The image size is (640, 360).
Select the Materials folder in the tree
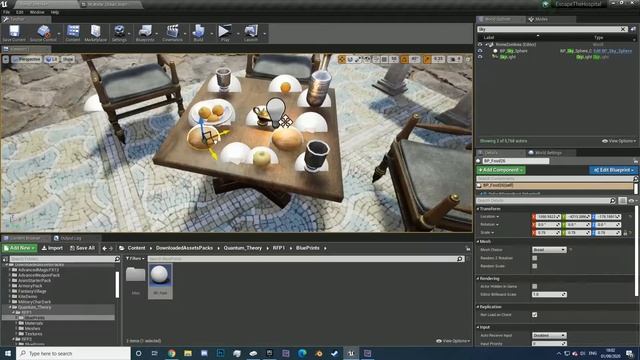[33, 323]
